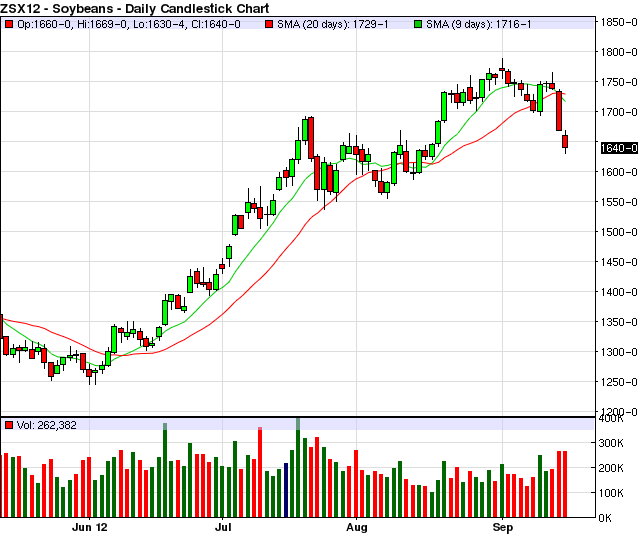
Task: Click the 1750-0 price axis label
Action: pos(619,82)
